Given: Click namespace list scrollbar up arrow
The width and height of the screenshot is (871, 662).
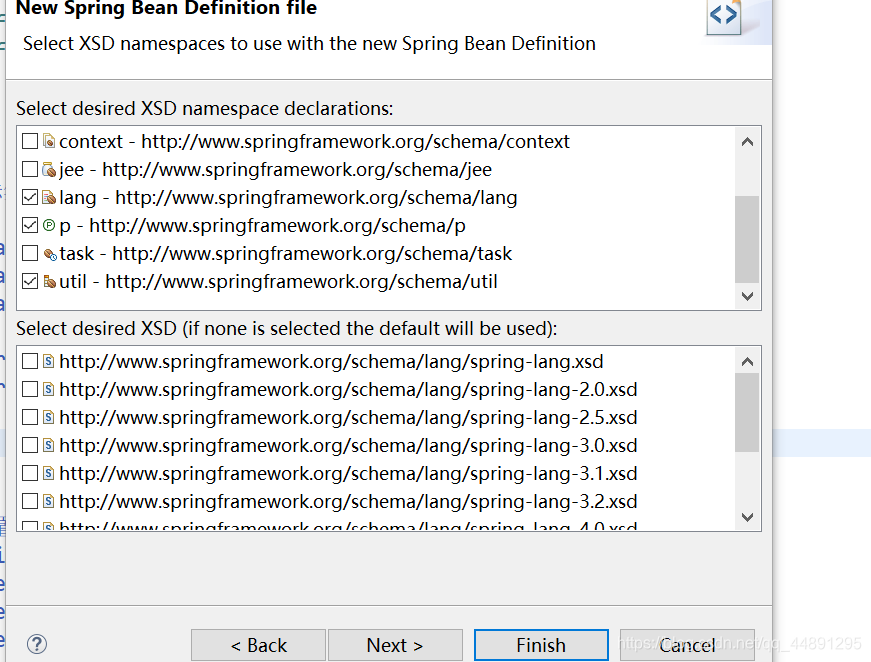Looking at the screenshot, I should tap(747, 142).
